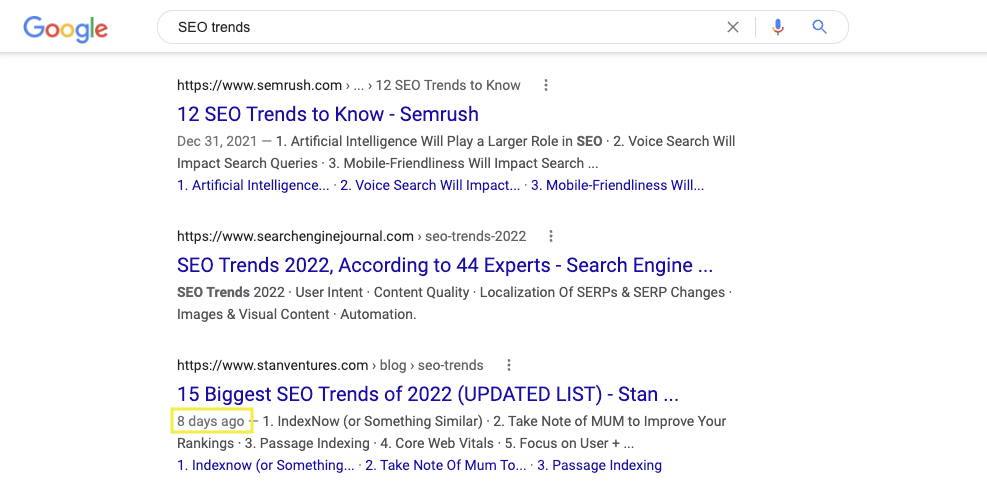The height and width of the screenshot is (503, 987).
Task: Follow the '1. Indexnow (or Something...' sitelink
Action: (x=266, y=465)
